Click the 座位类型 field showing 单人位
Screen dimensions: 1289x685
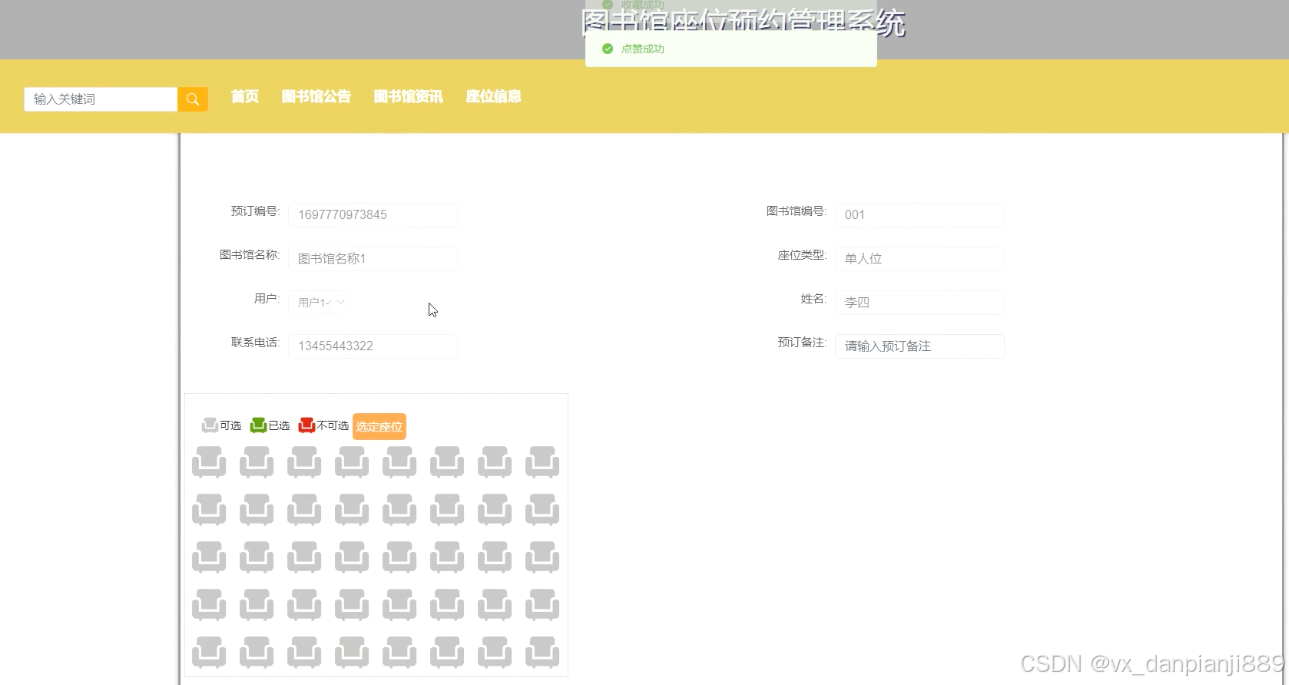click(x=920, y=259)
